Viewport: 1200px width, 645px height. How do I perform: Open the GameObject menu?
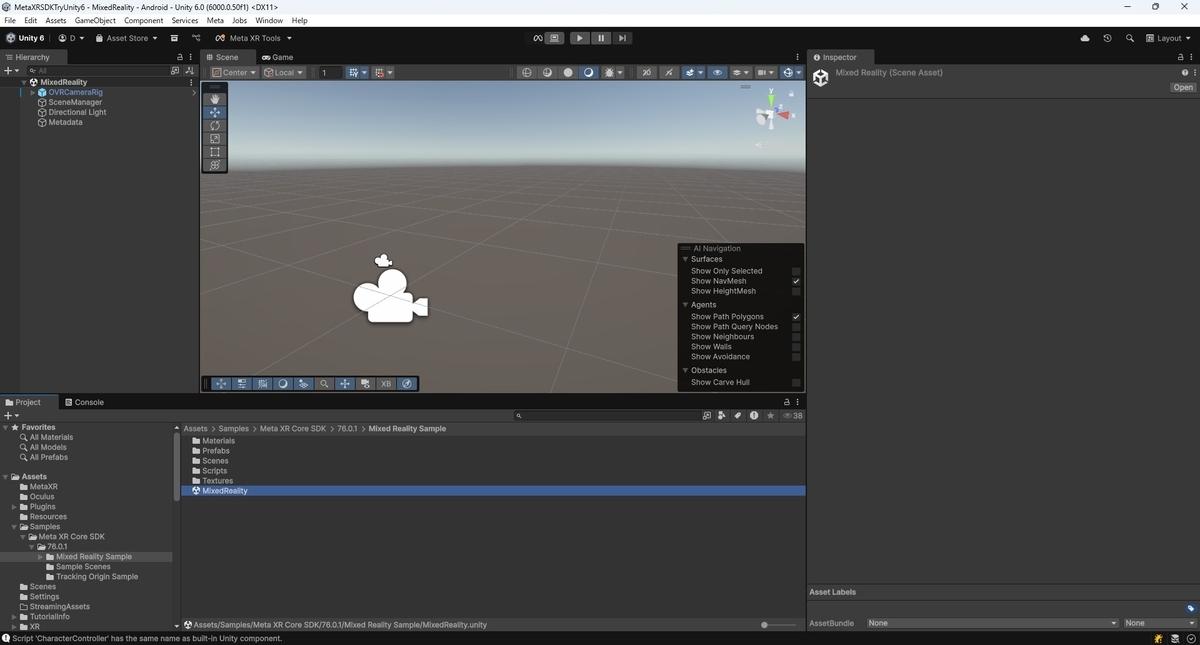[95, 20]
